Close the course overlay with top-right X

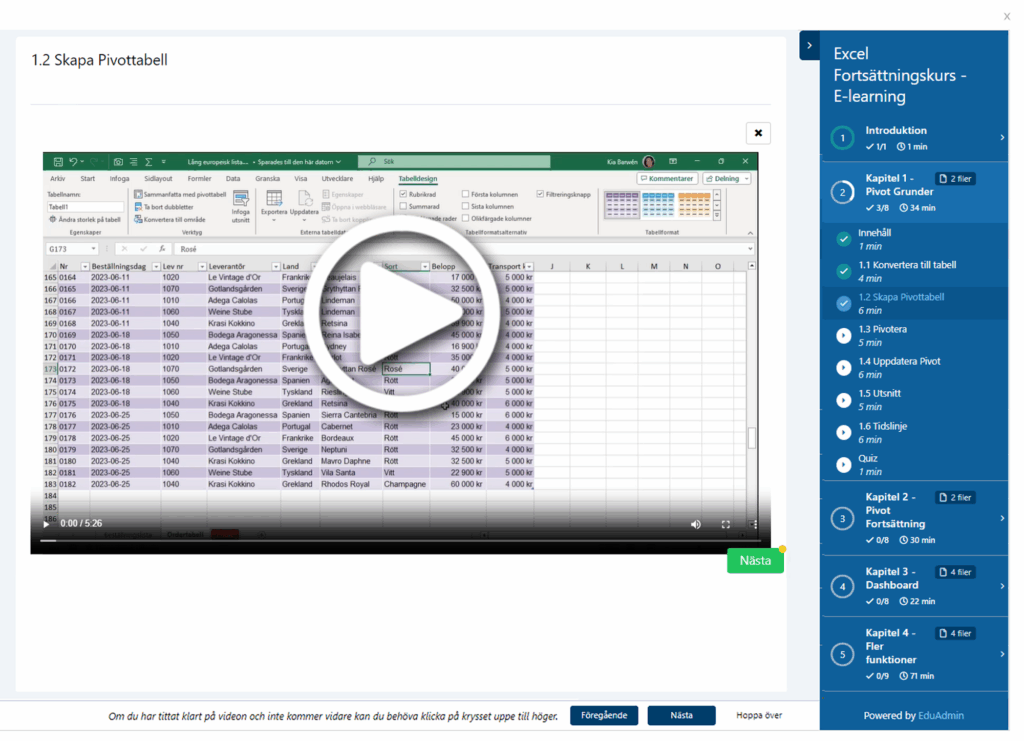tap(1007, 16)
